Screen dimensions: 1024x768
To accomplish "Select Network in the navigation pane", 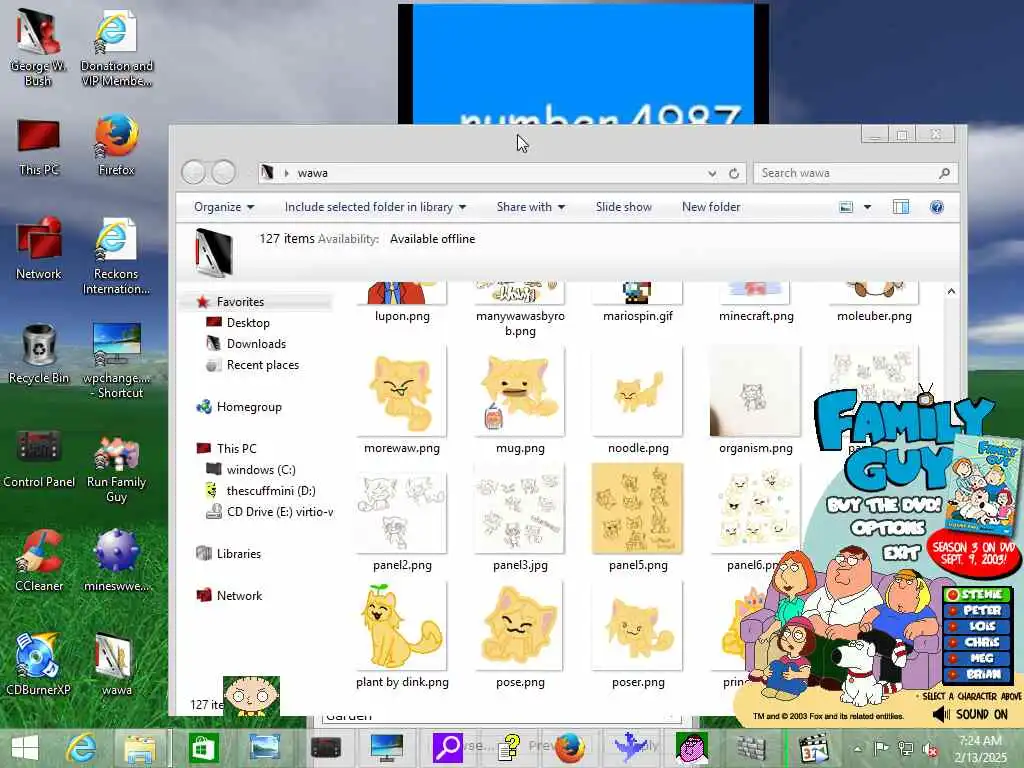I will click(239, 596).
